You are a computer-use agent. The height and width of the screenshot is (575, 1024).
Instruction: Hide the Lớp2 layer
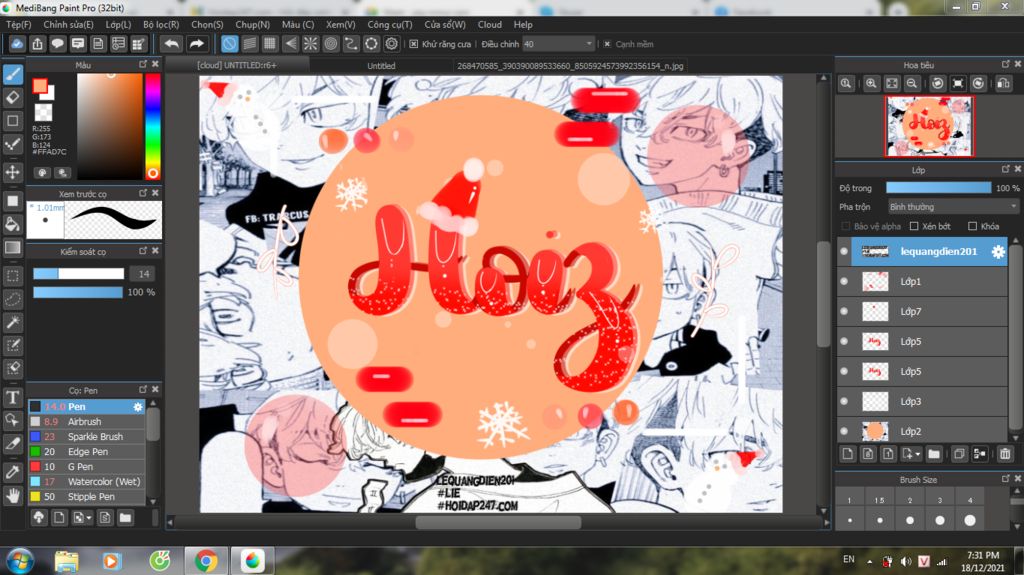pyautogui.click(x=844, y=431)
